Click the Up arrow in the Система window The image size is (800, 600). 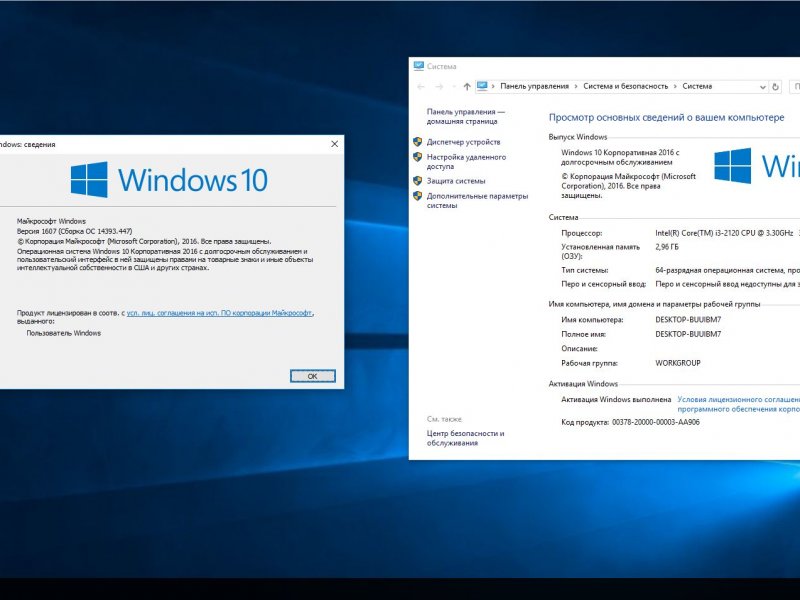click(467, 87)
